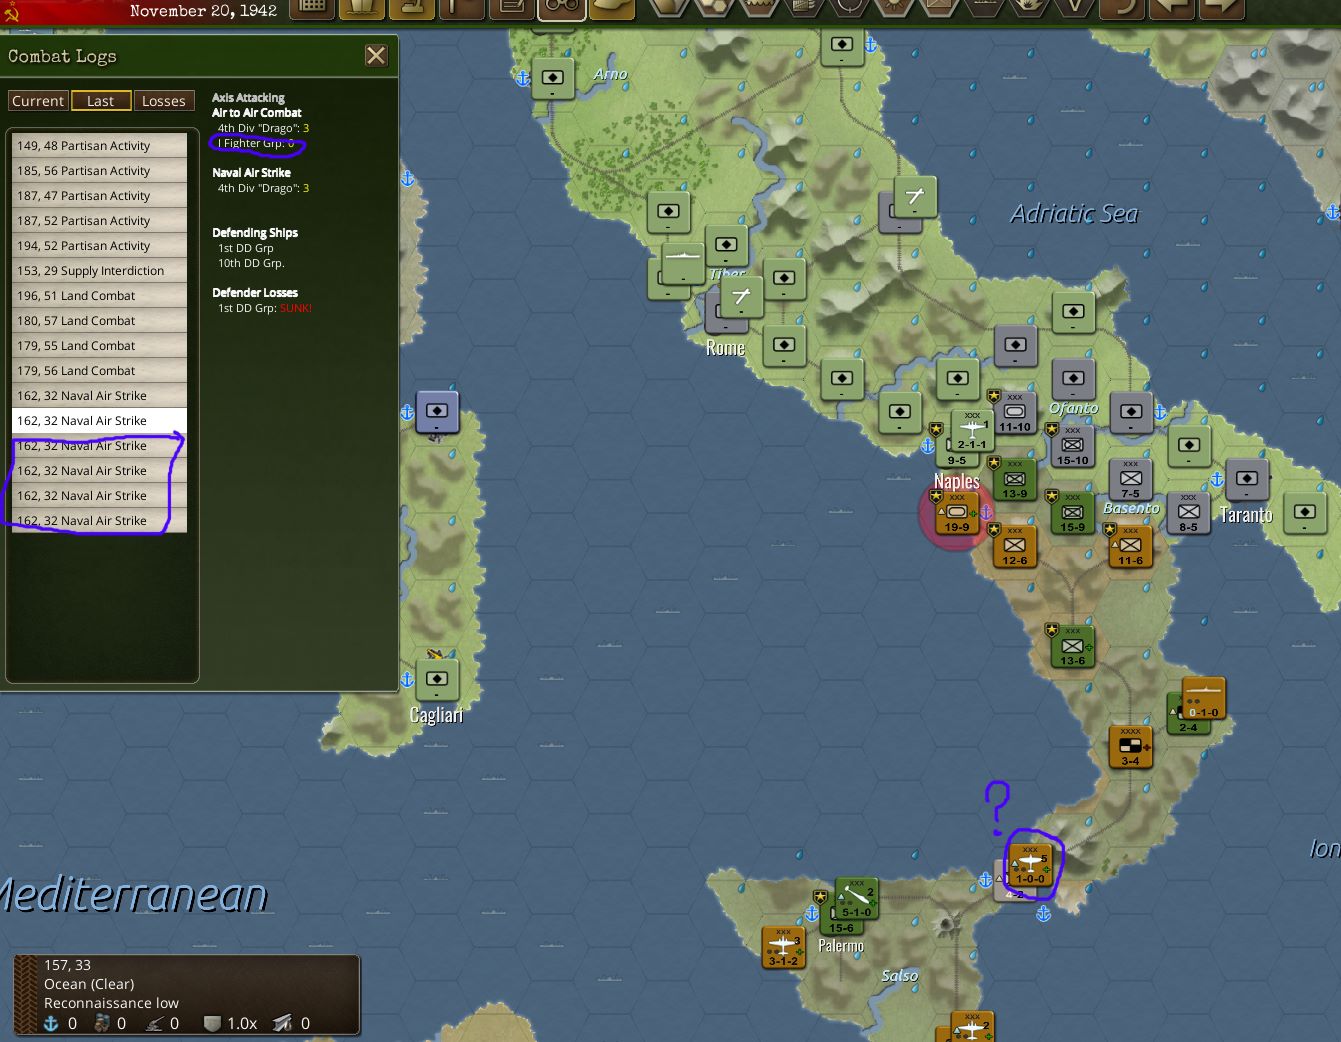Switch to the Current tab in Combat Logs
Viewport: 1341px width, 1042px height.
(38, 100)
